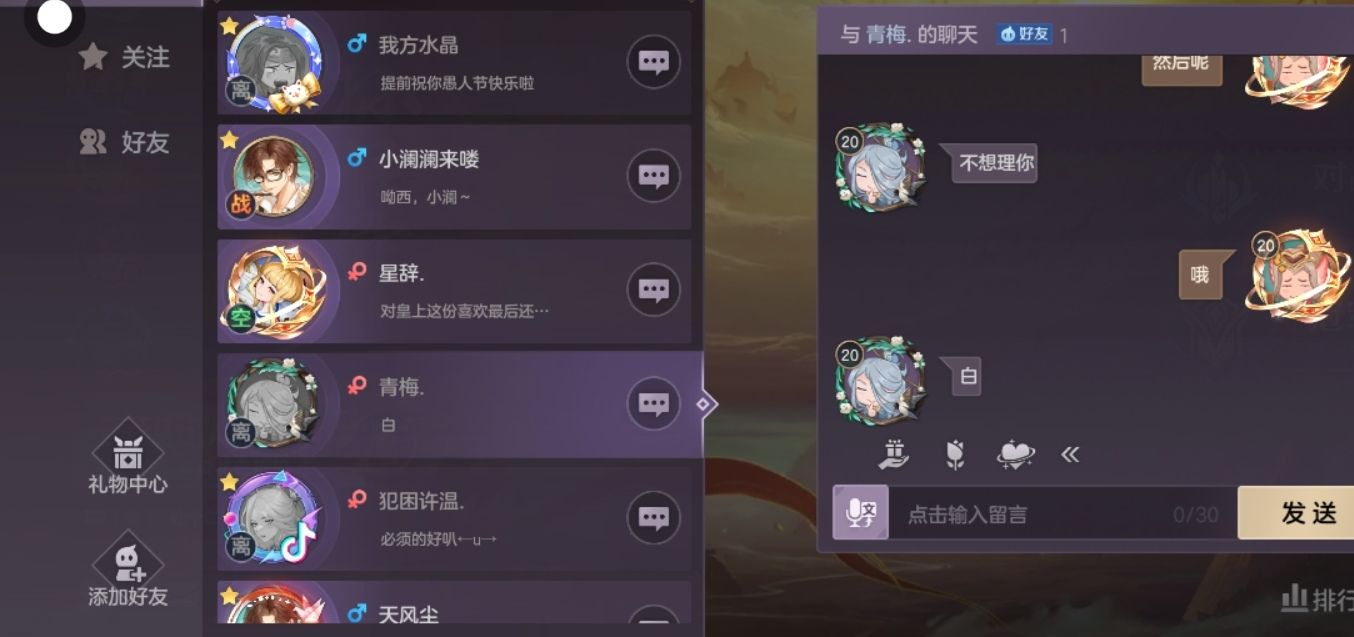This screenshot has height=637, width=1354.
Task: Send a rose flower in chat
Action: coord(955,455)
